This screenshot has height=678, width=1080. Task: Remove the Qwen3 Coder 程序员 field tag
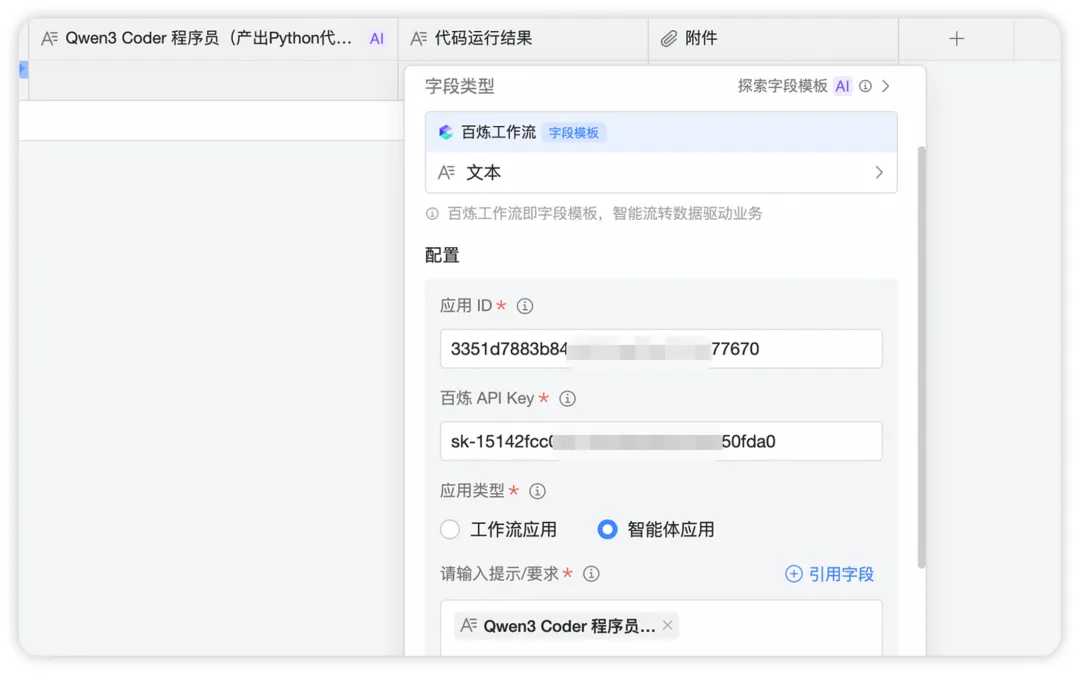click(667, 625)
